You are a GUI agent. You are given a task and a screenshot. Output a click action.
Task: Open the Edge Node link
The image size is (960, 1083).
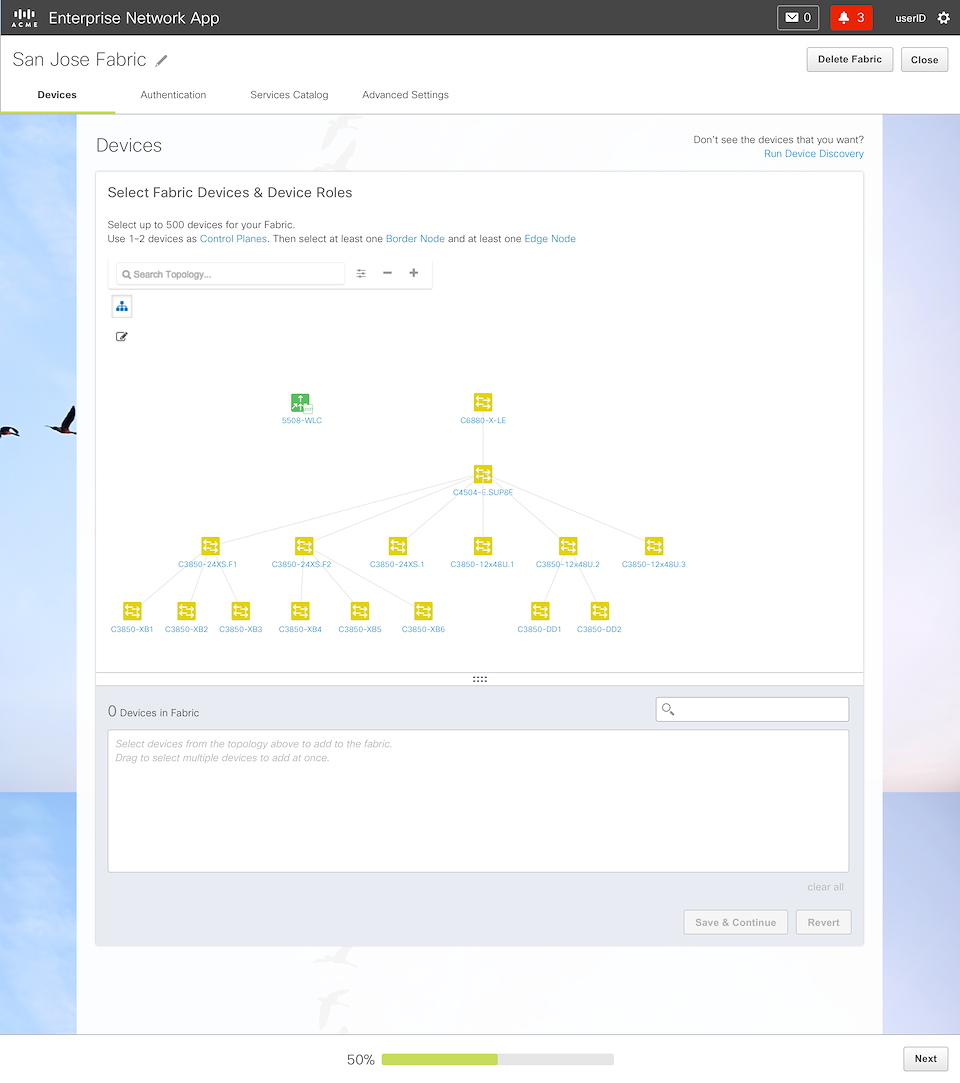pyautogui.click(x=550, y=239)
